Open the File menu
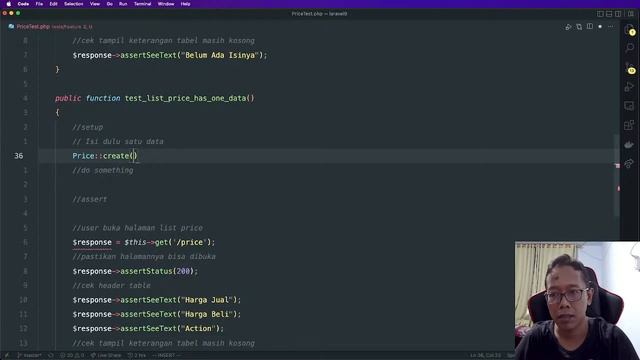Viewport: 640px width, 360px height. click(x=39, y=4)
